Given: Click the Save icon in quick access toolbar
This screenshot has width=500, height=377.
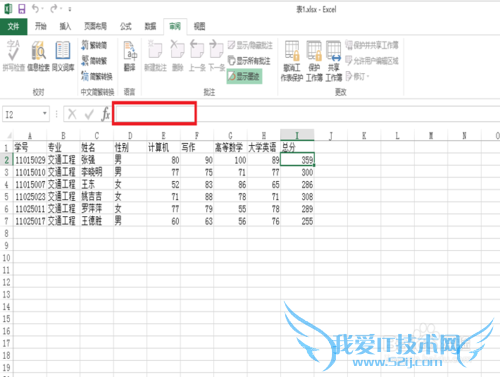Looking at the screenshot, I should [22, 9].
